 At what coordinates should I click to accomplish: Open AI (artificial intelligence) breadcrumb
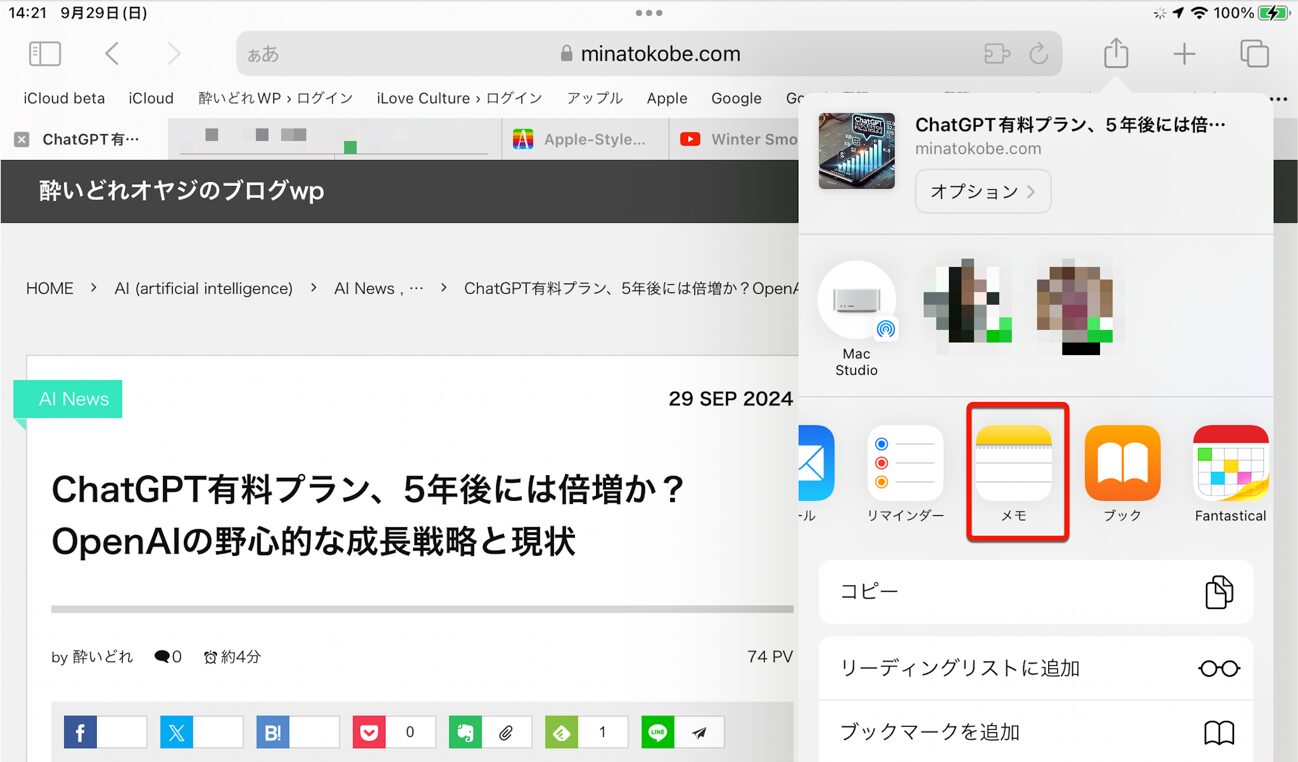pyautogui.click(x=203, y=288)
